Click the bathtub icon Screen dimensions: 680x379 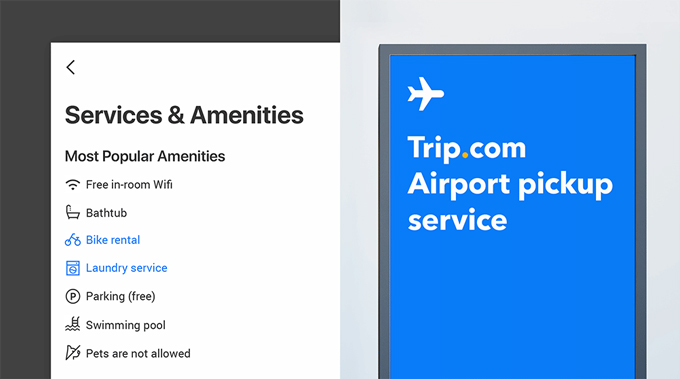pos(72,212)
